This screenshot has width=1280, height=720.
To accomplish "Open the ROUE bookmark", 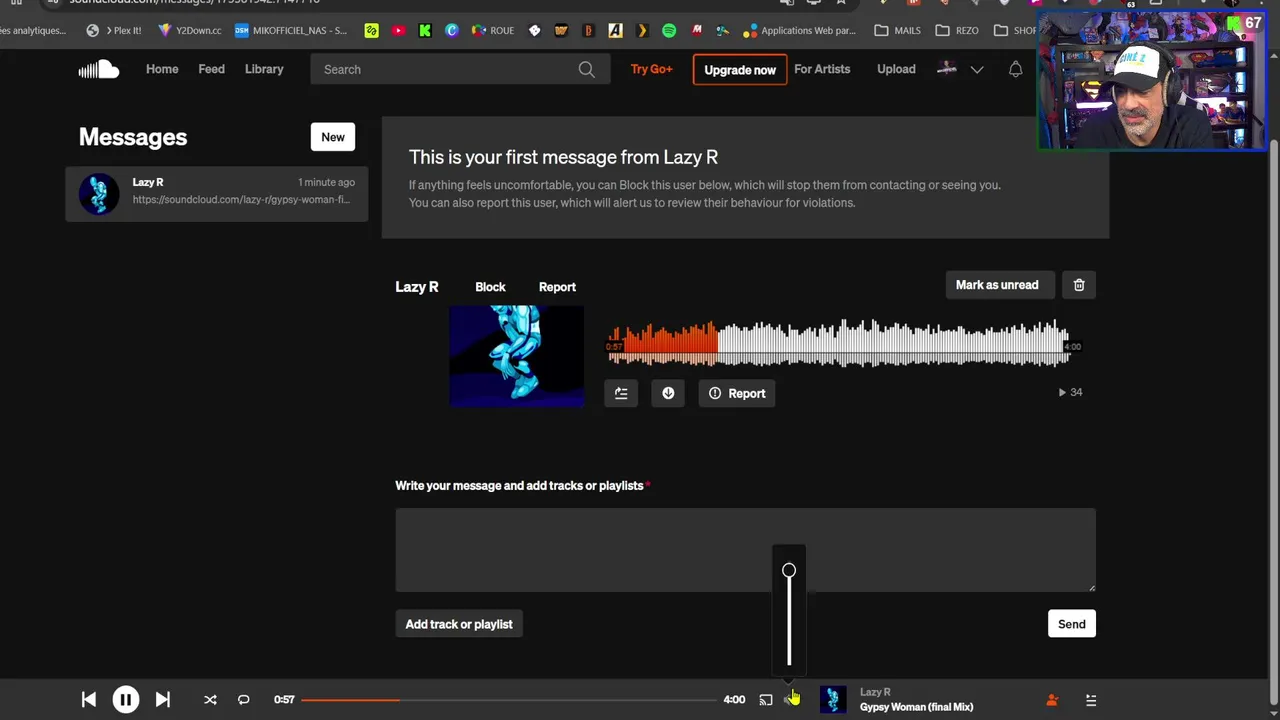I will pyautogui.click(x=493, y=30).
